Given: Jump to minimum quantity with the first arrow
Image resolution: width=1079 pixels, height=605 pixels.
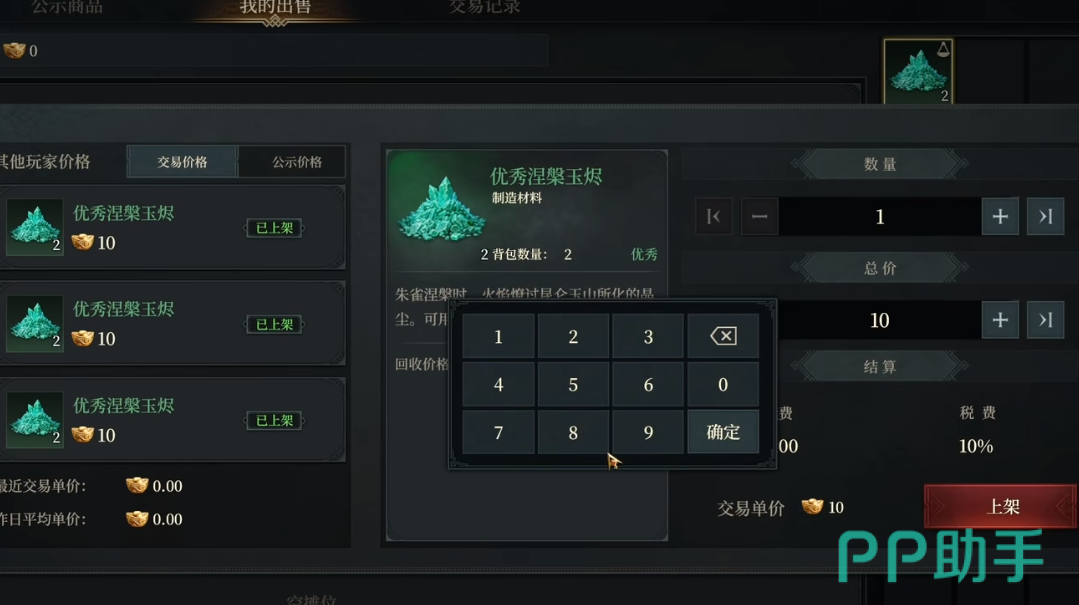Looking at the screenshot, I should coord(714,217).
